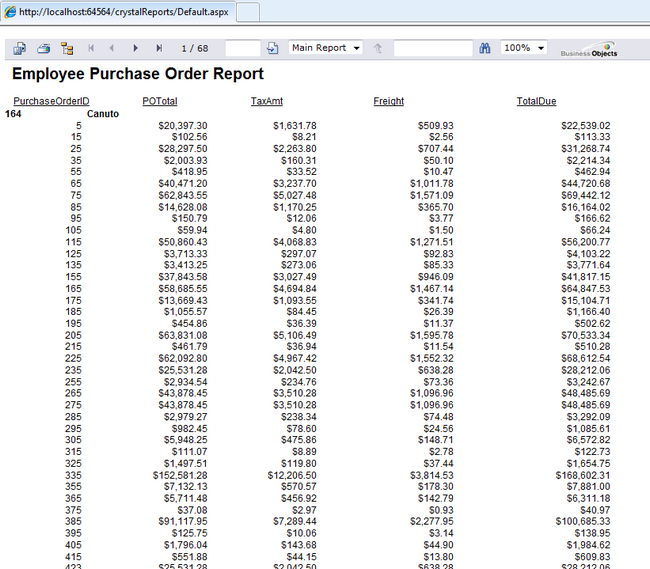
Task: Click the Print report icon
Action: click(x=44, y=48)
